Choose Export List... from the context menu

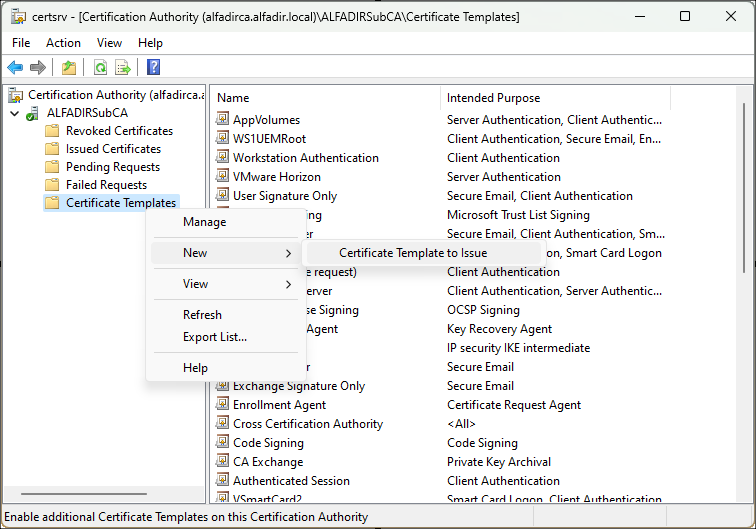[226, 337]
